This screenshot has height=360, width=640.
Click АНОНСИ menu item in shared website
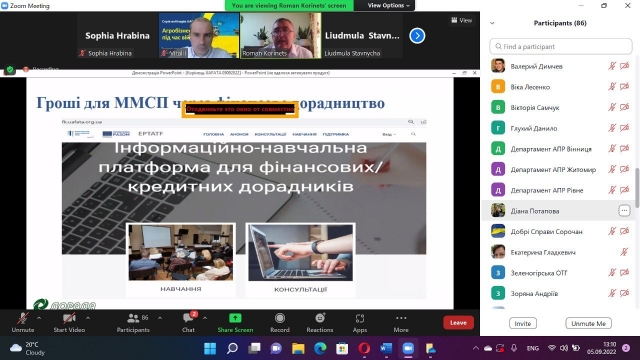pos(239,134)
